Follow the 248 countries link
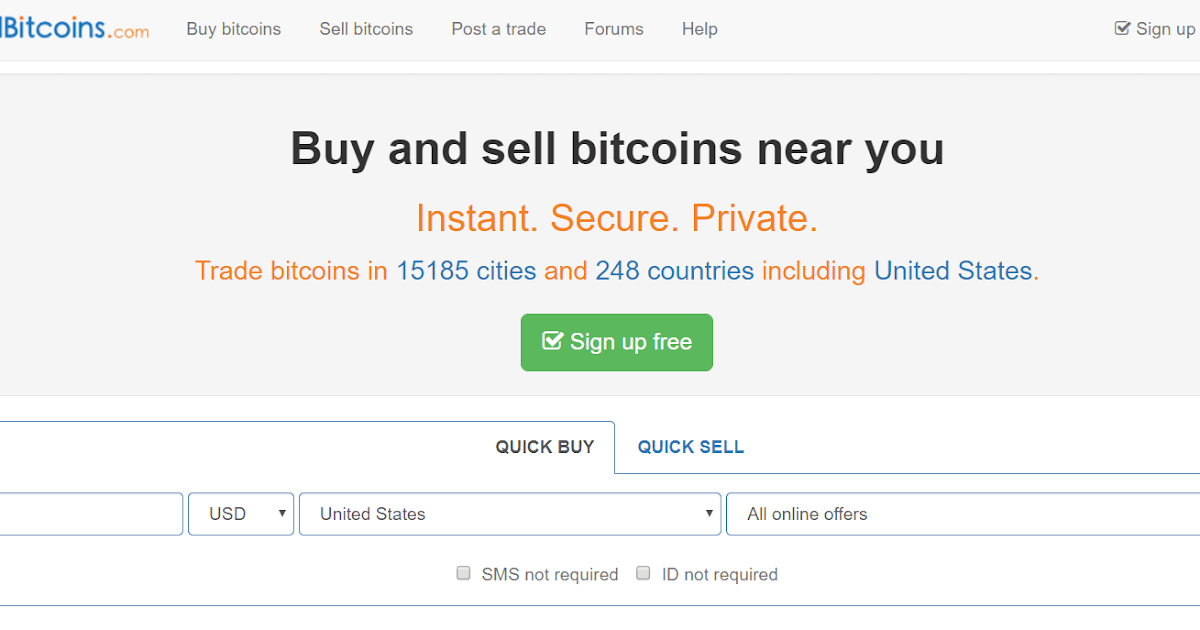The image size is (1200, 630). tap(674, 270)
